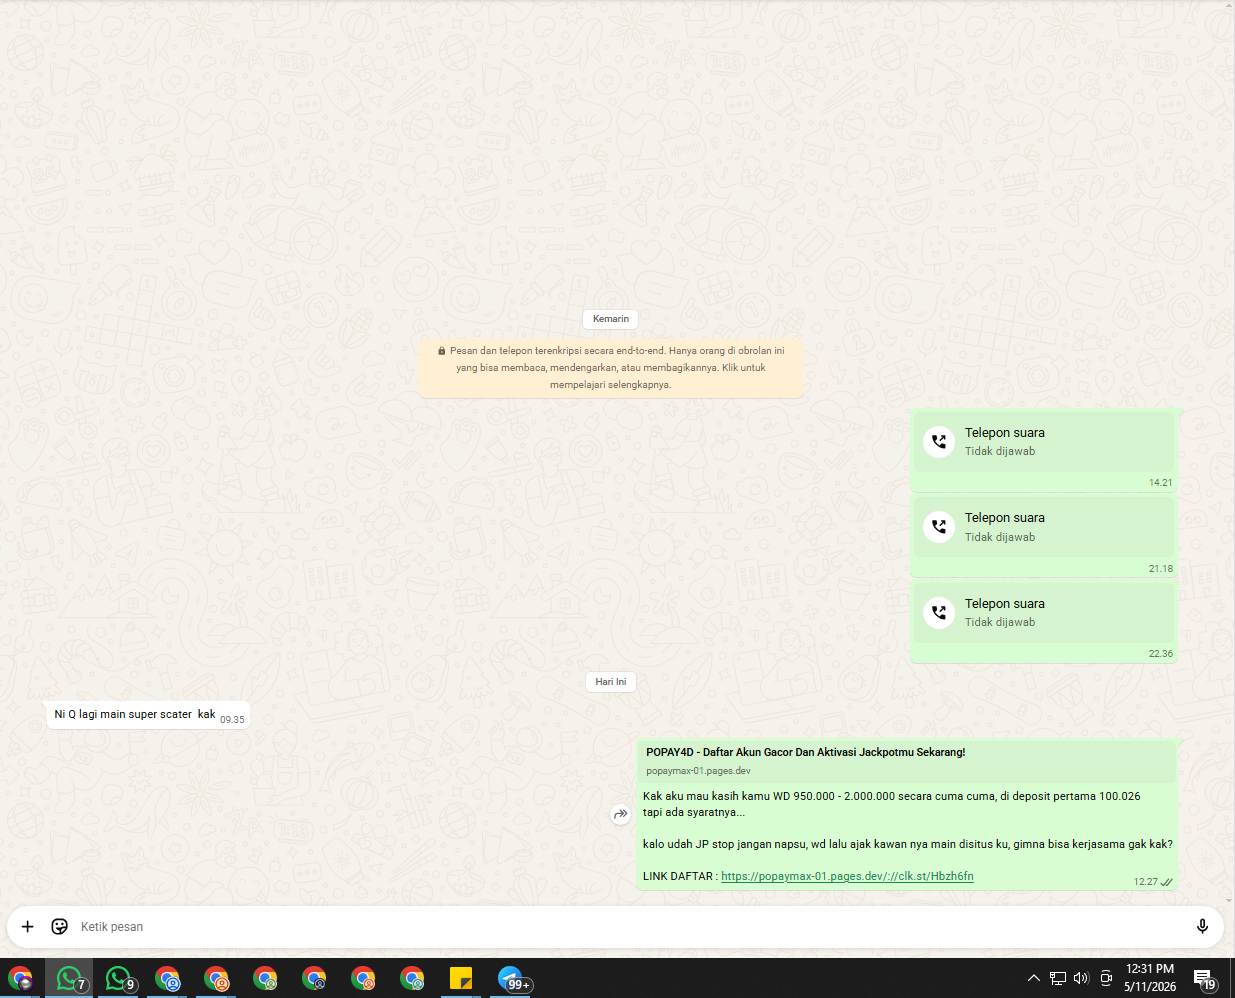This screenshot has height=998, width=1235.
Task: Switch to WhatsApp taskbar icon with badge 9
Action: click(x=119, y=978)
